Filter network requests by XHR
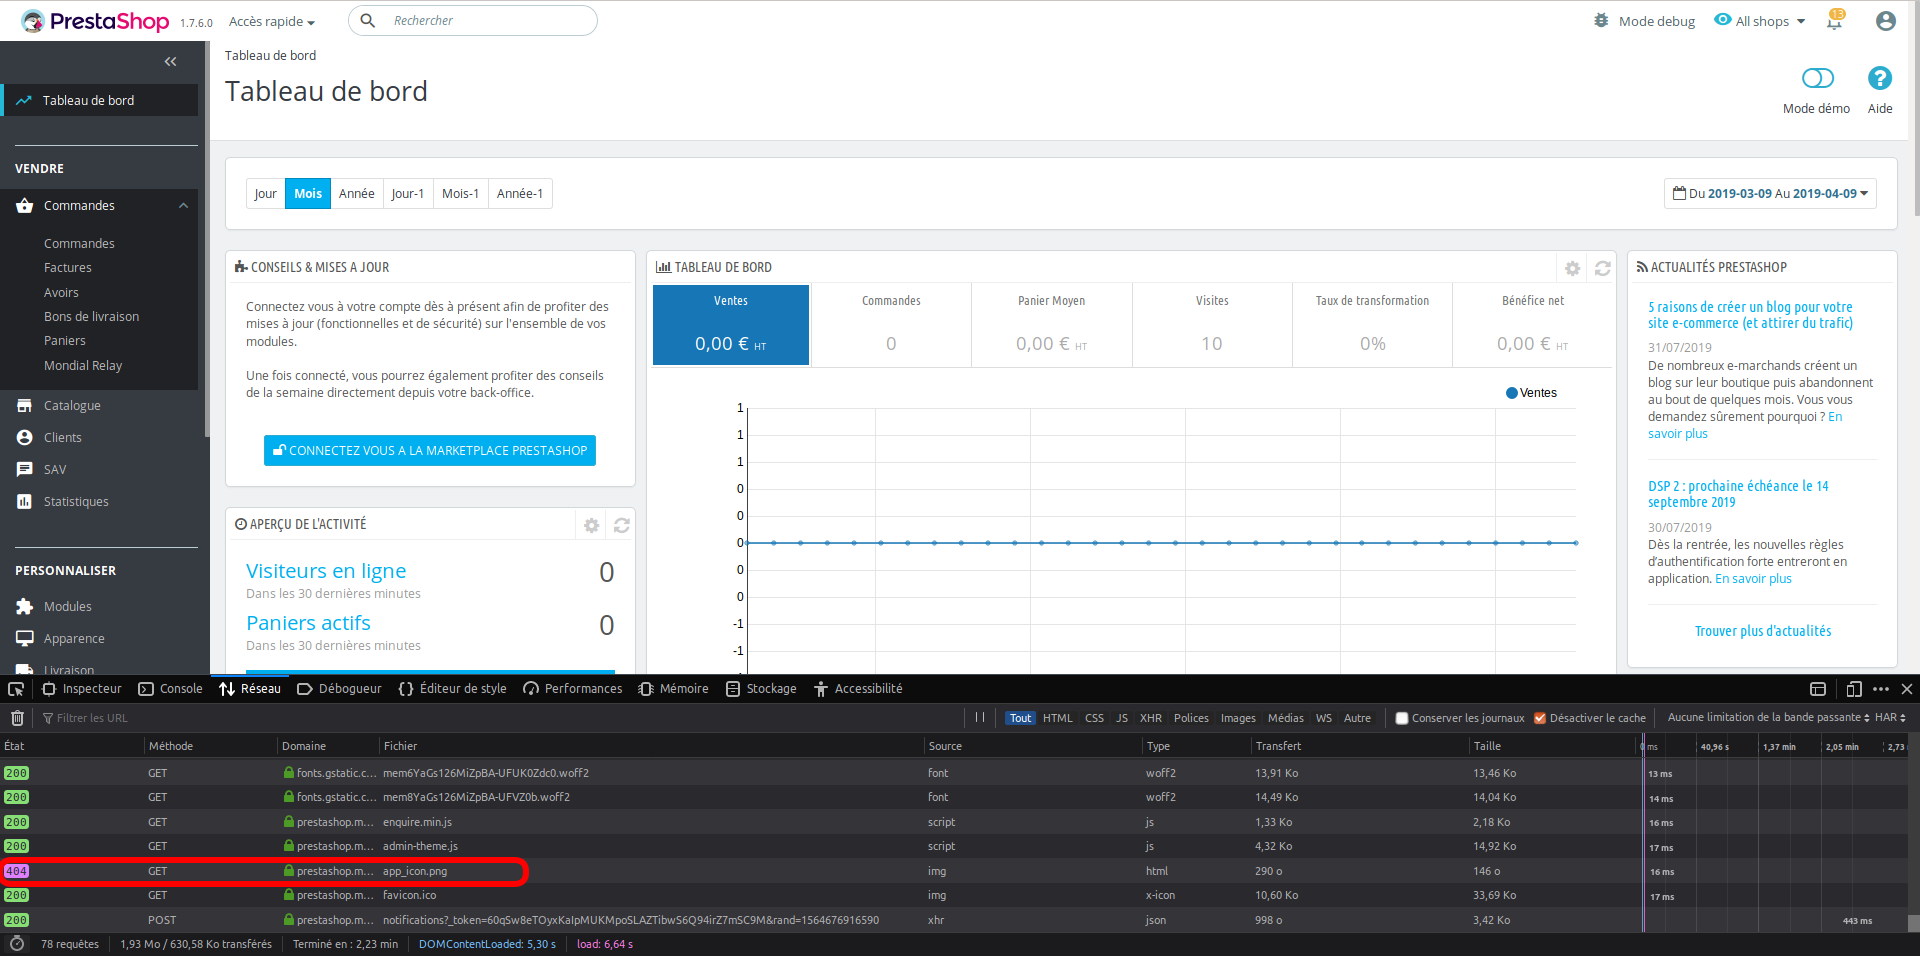The width and height of the screenshot is (1920, 956). [1150, 718]
